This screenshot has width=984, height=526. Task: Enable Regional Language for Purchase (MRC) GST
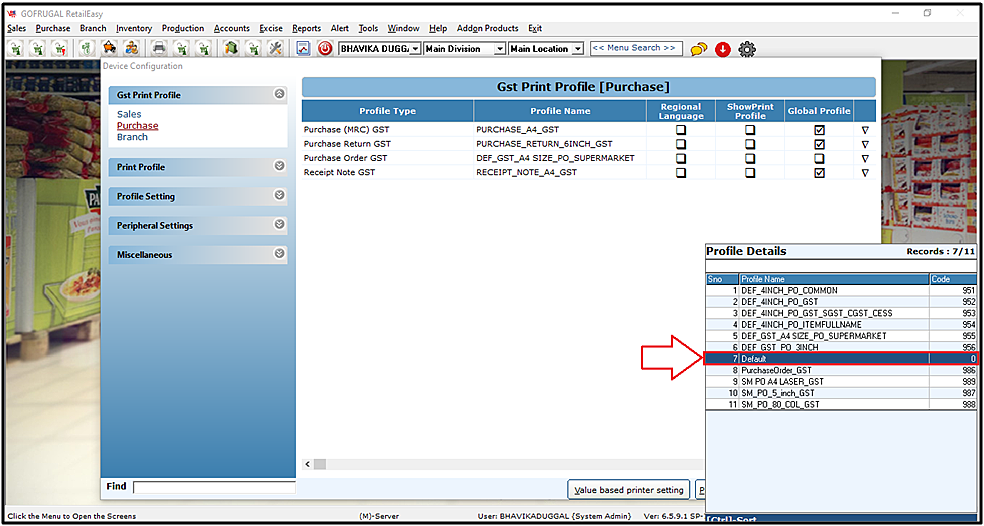[681, 130]
